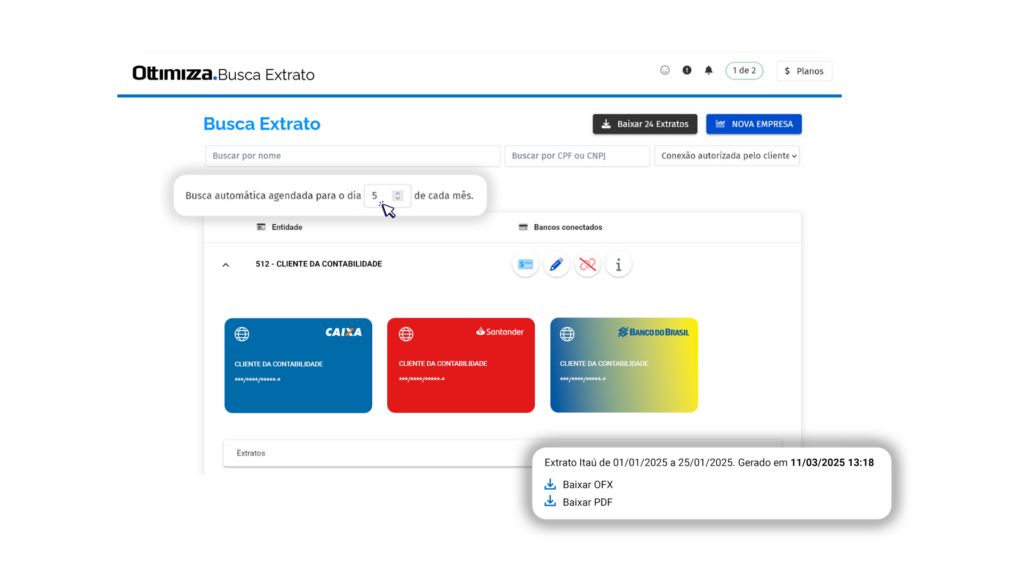Edit client 512 with the pencil icon
Image resolution: width=1024 pixels, height=576 pixels.
(557, 265)
